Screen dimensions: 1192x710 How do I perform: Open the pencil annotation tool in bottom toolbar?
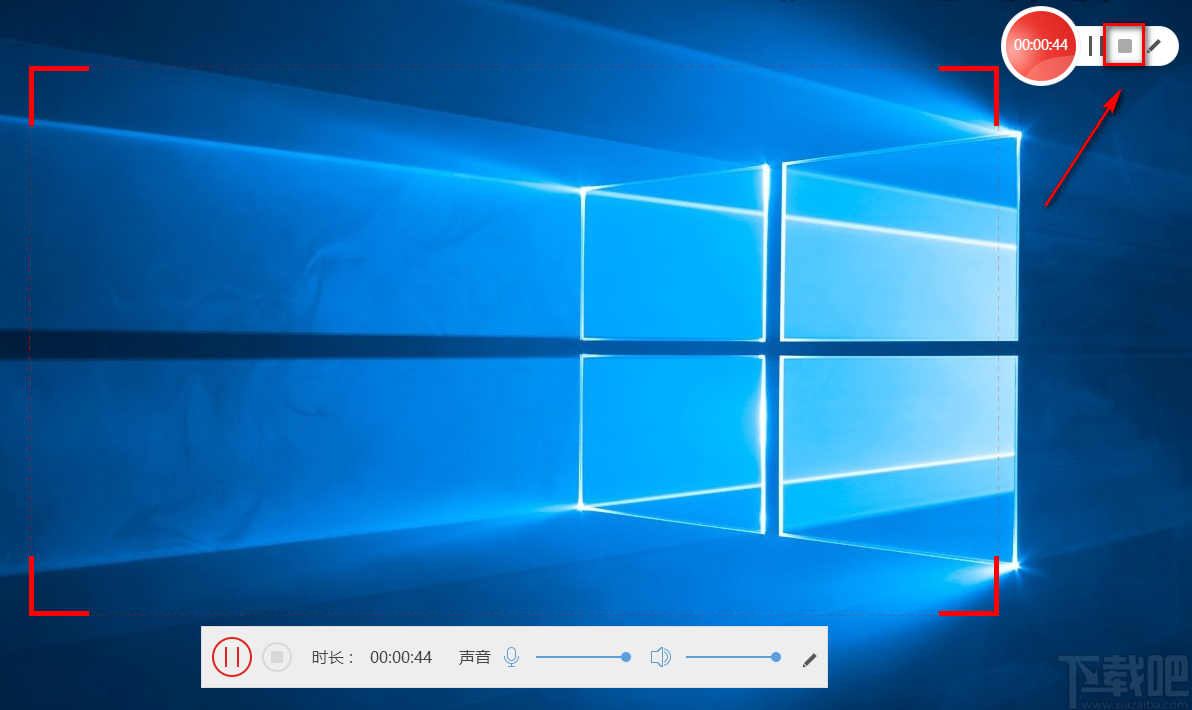810,660
